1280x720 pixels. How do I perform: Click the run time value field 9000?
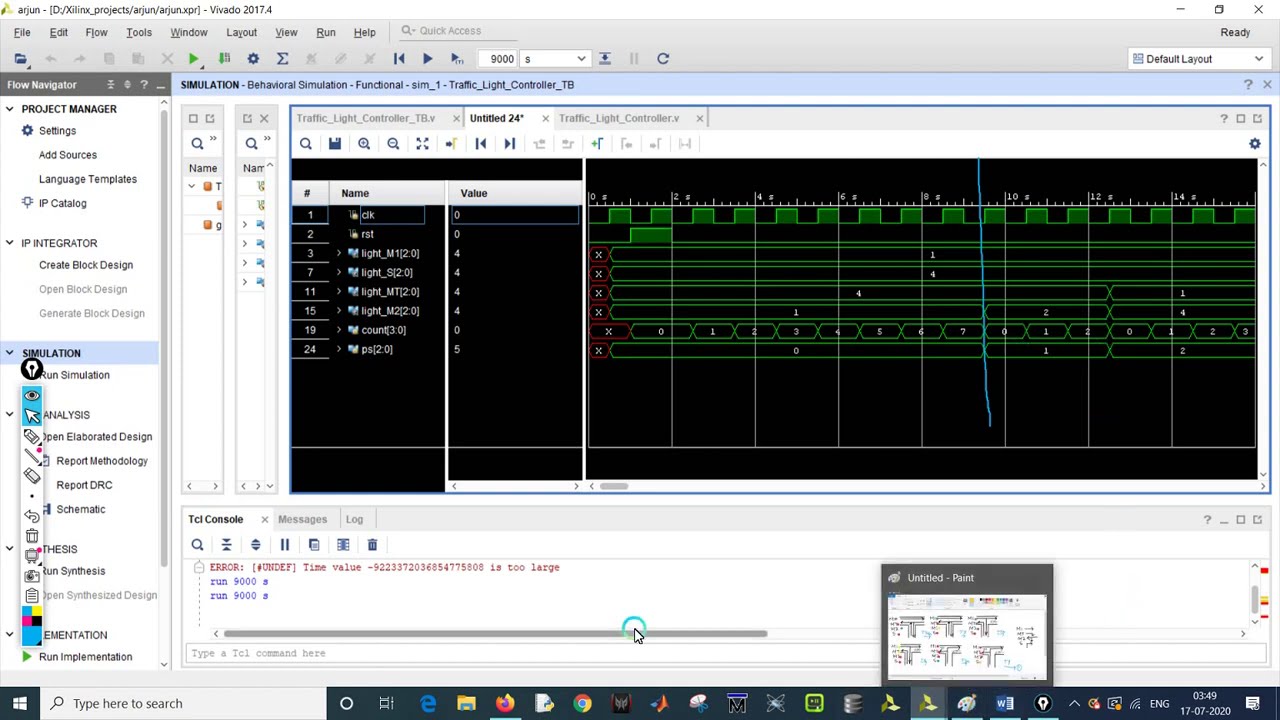[x=498, y=59]
